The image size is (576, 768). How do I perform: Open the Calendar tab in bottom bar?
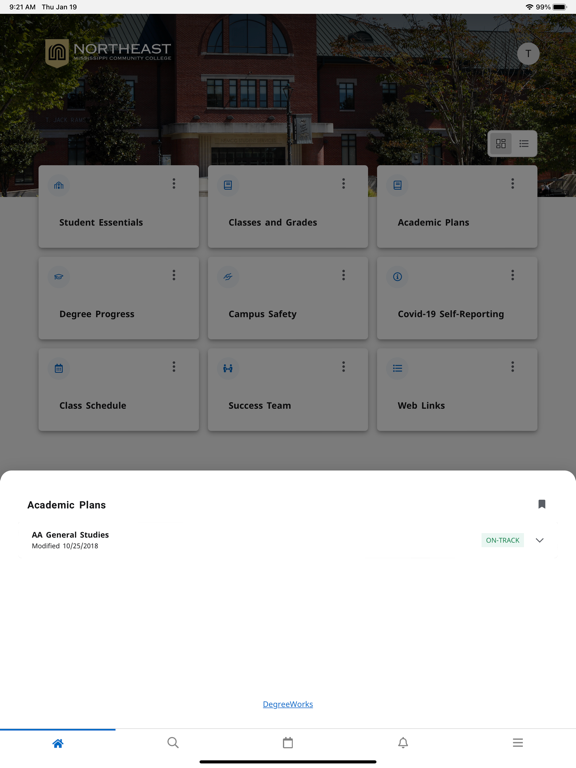tap(288, 743)
